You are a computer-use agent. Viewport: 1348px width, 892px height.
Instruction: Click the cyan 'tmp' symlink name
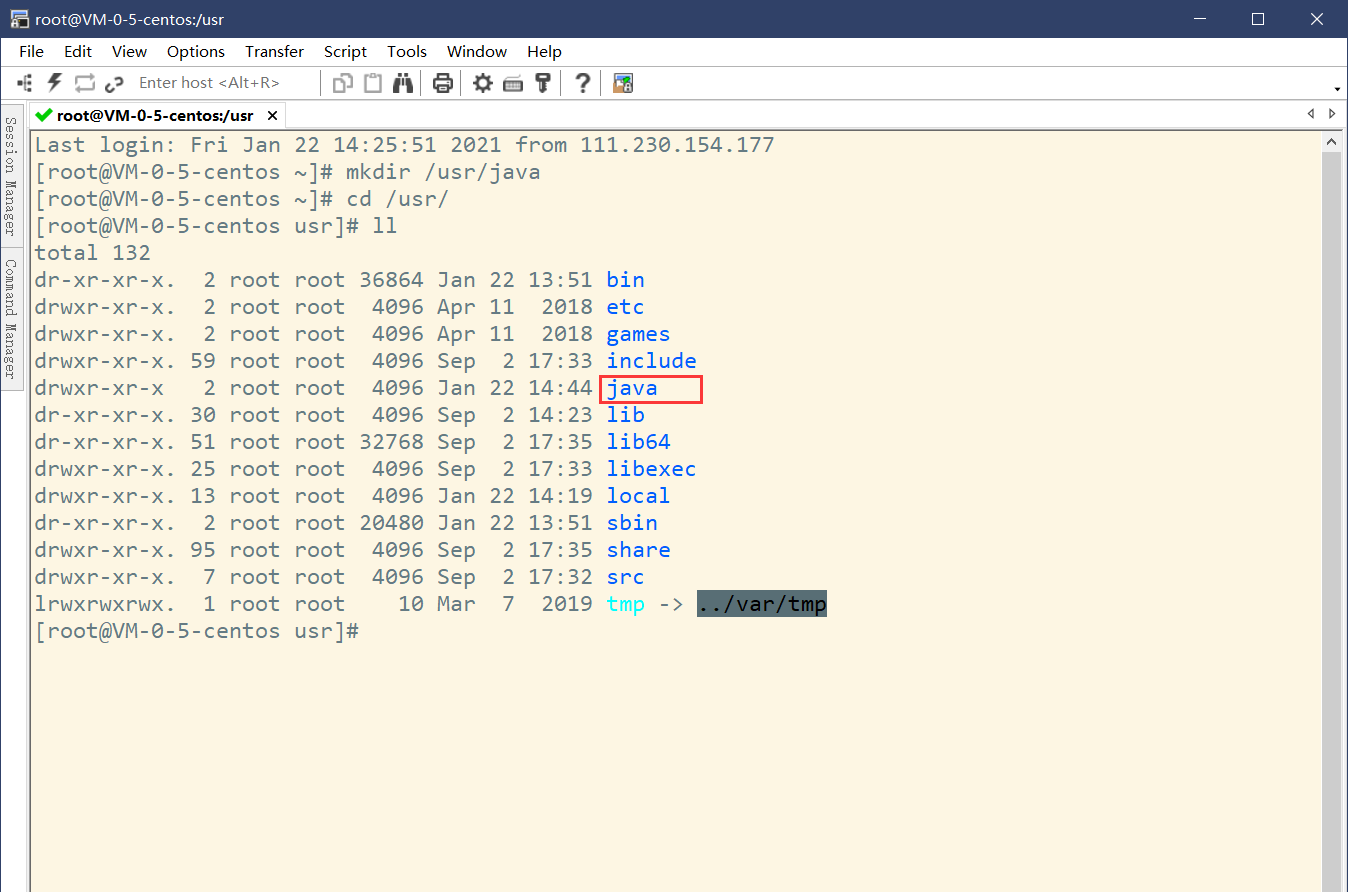point(626,604)
